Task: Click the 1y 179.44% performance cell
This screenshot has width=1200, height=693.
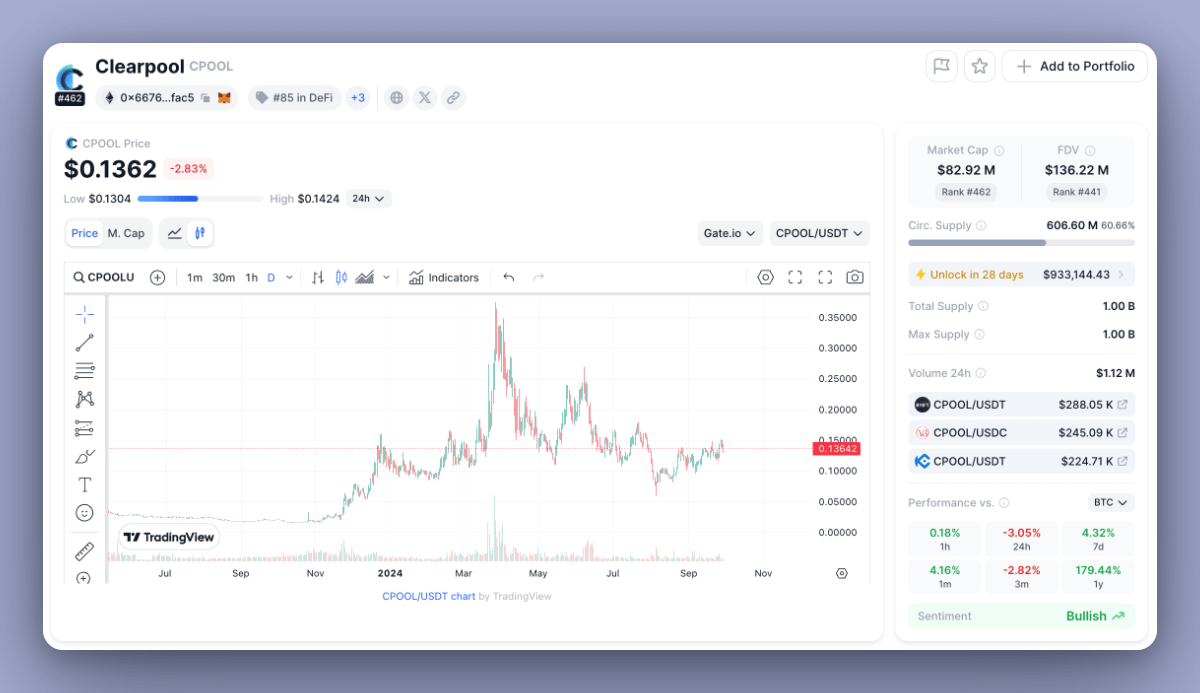Action: [1098, 577]
